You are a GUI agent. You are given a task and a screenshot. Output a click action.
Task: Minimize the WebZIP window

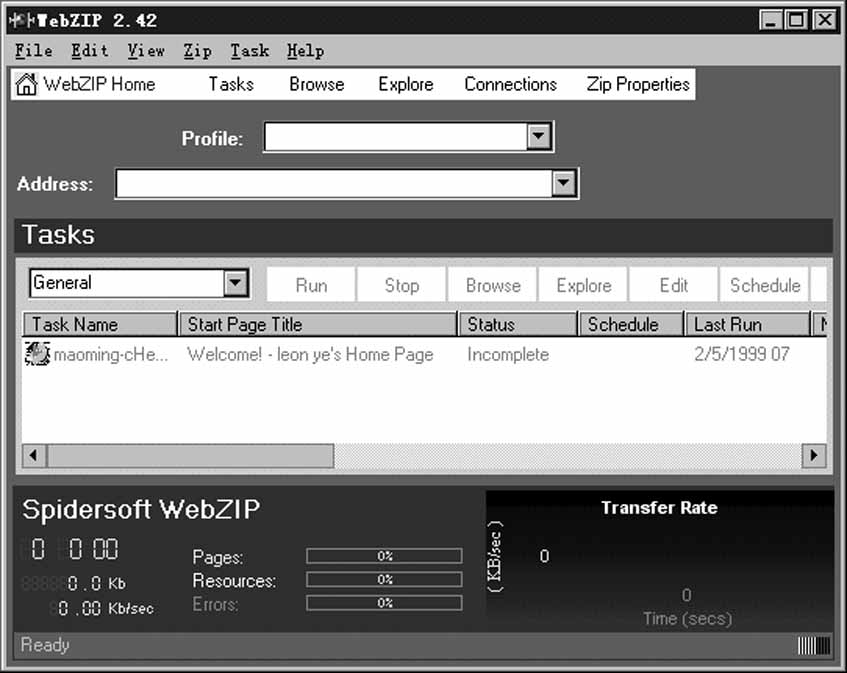click(771, 21)
